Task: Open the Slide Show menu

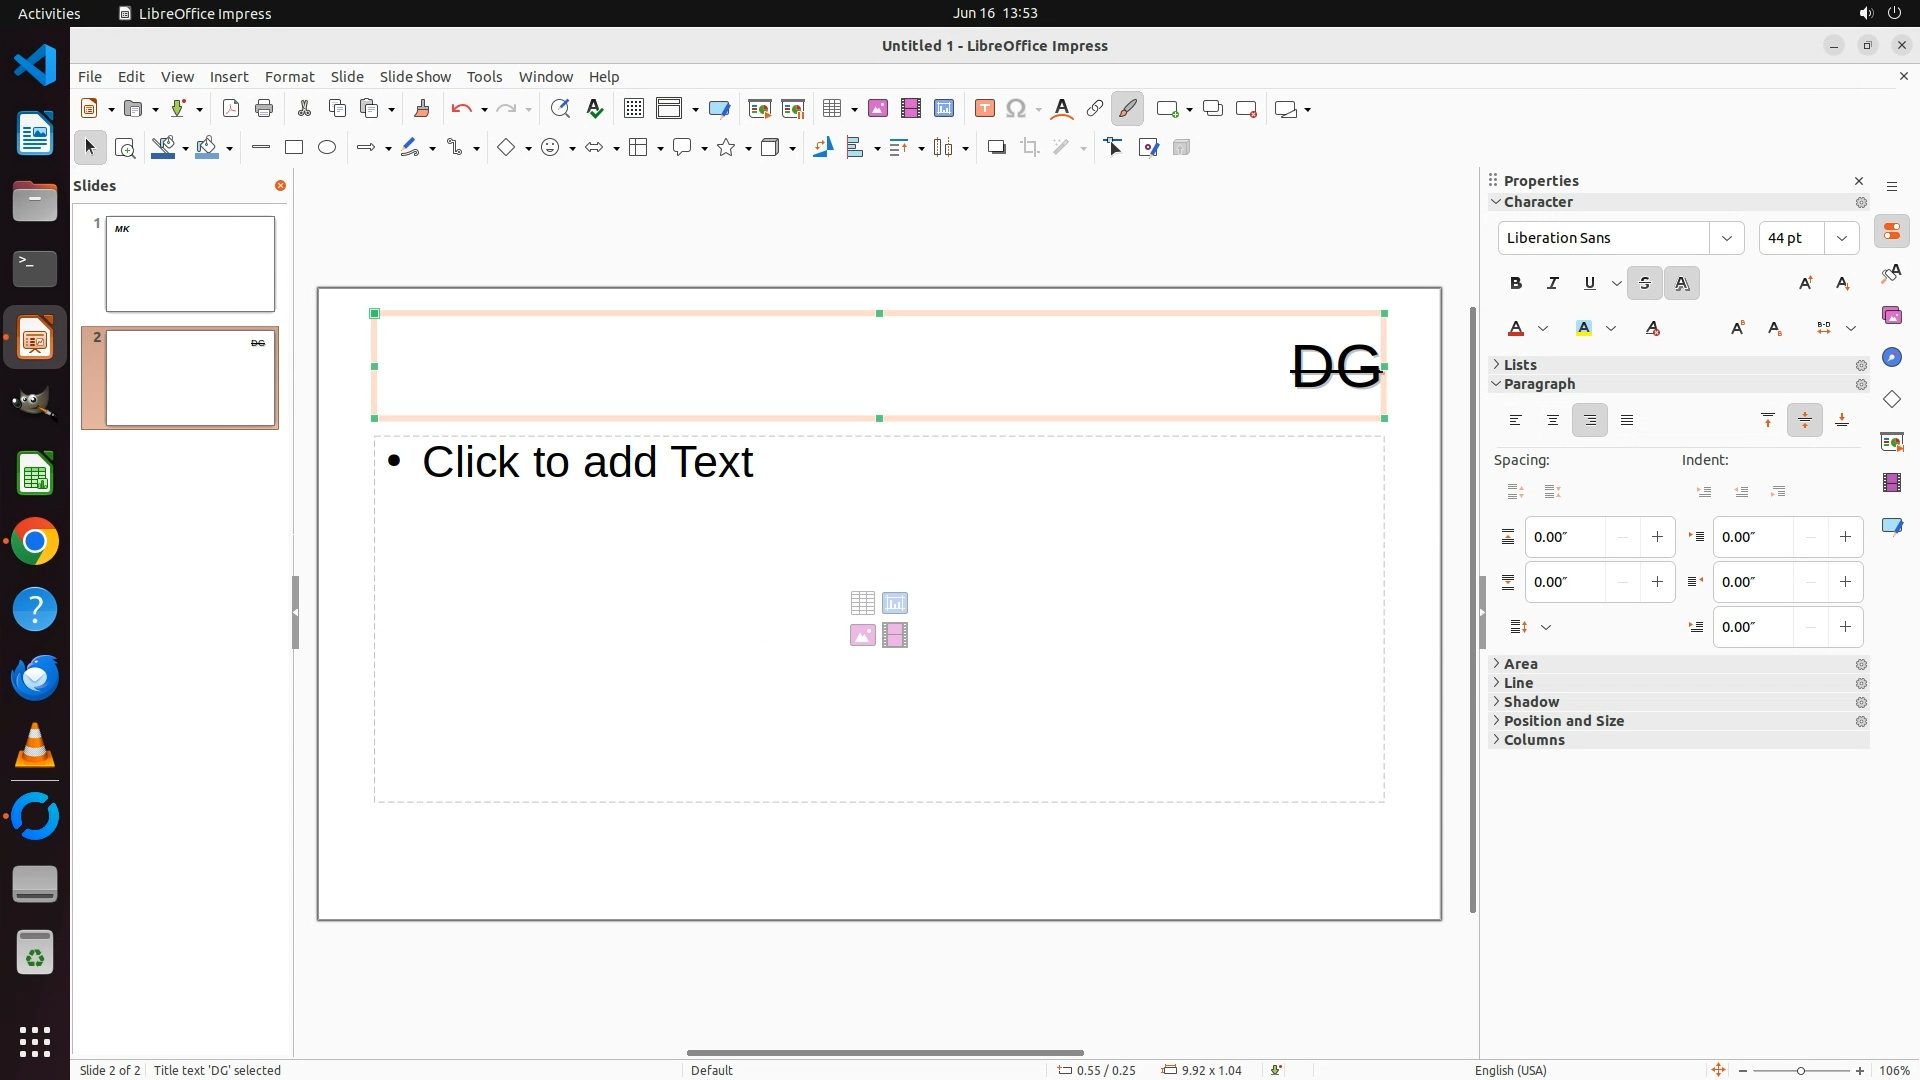Action: 415,77
